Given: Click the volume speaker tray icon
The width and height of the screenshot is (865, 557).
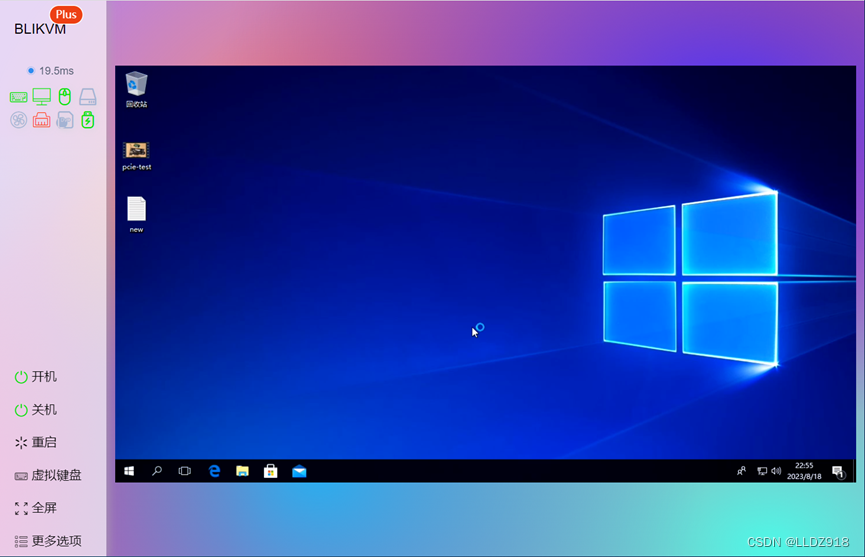Looking at the screenshot, I should (776, 471).
